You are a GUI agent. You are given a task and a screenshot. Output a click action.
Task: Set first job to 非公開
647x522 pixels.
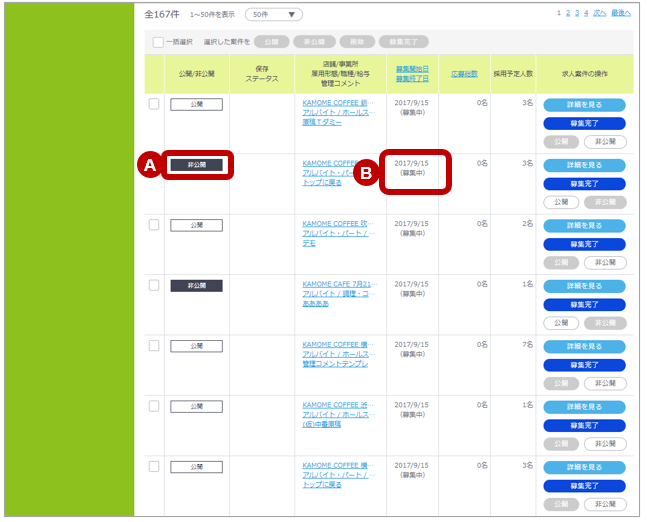click(605, 142)
